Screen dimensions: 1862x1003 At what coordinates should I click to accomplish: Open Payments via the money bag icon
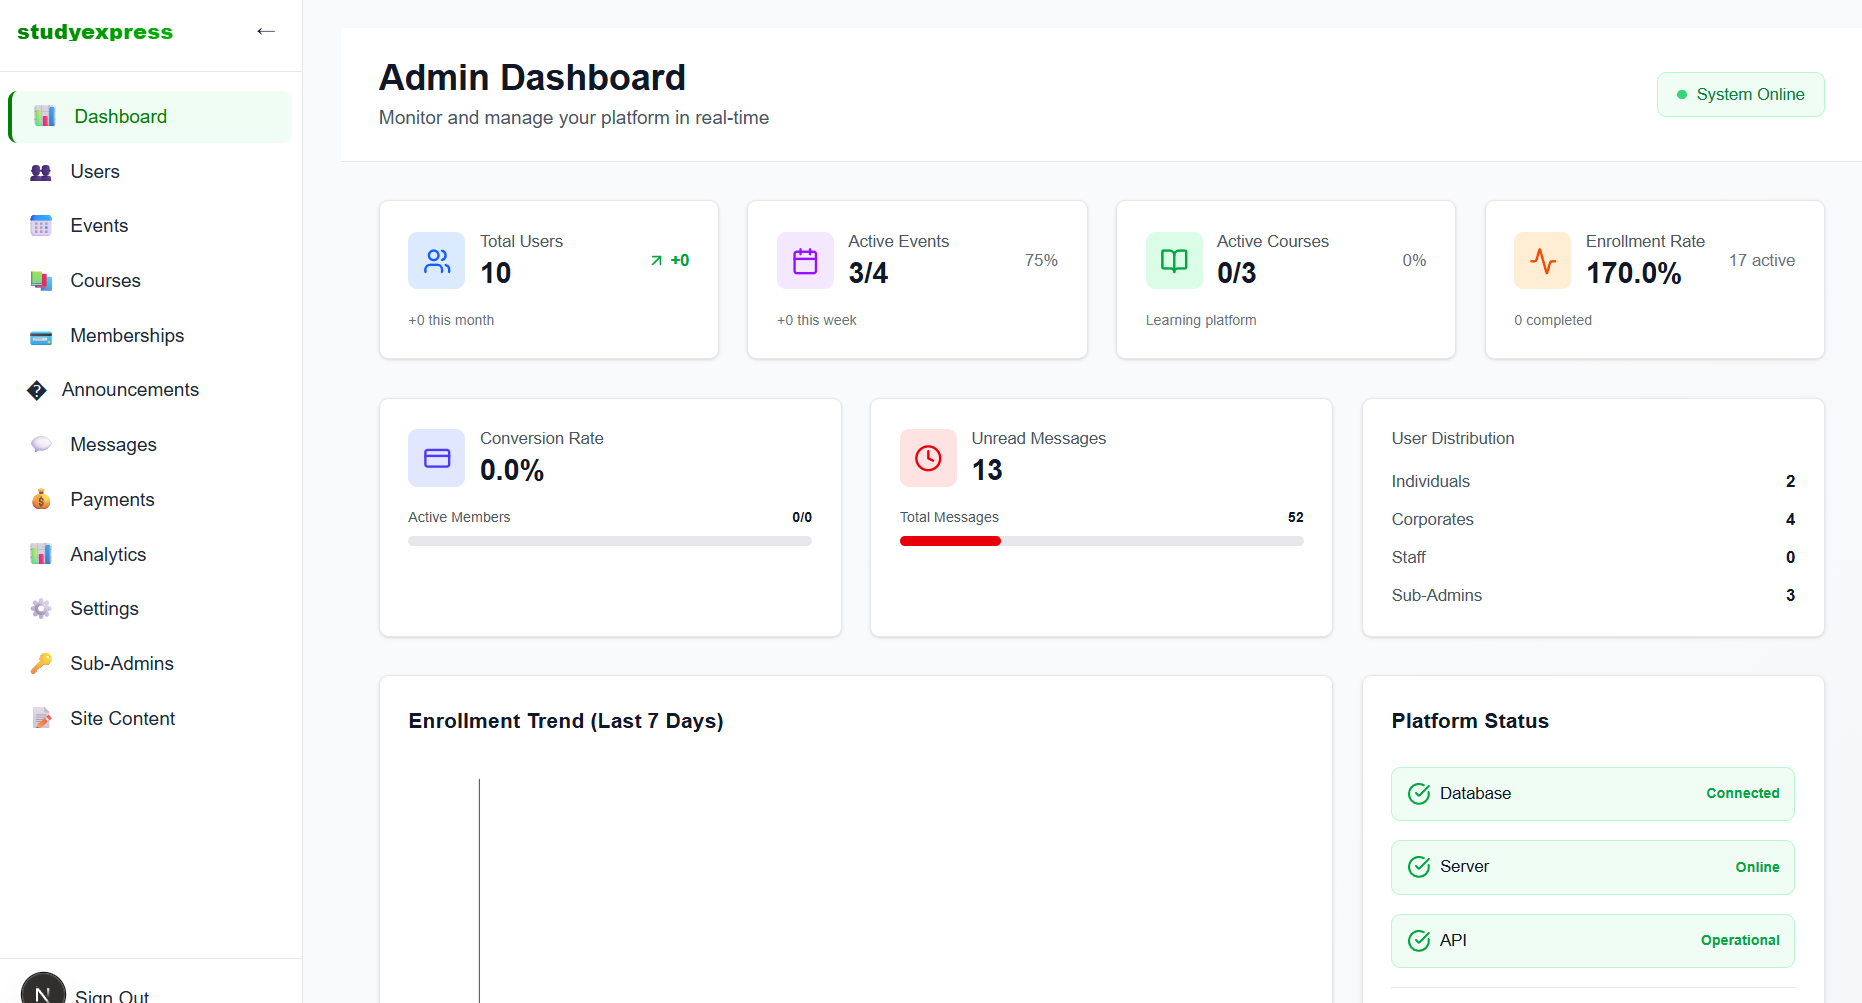(40, 499)
